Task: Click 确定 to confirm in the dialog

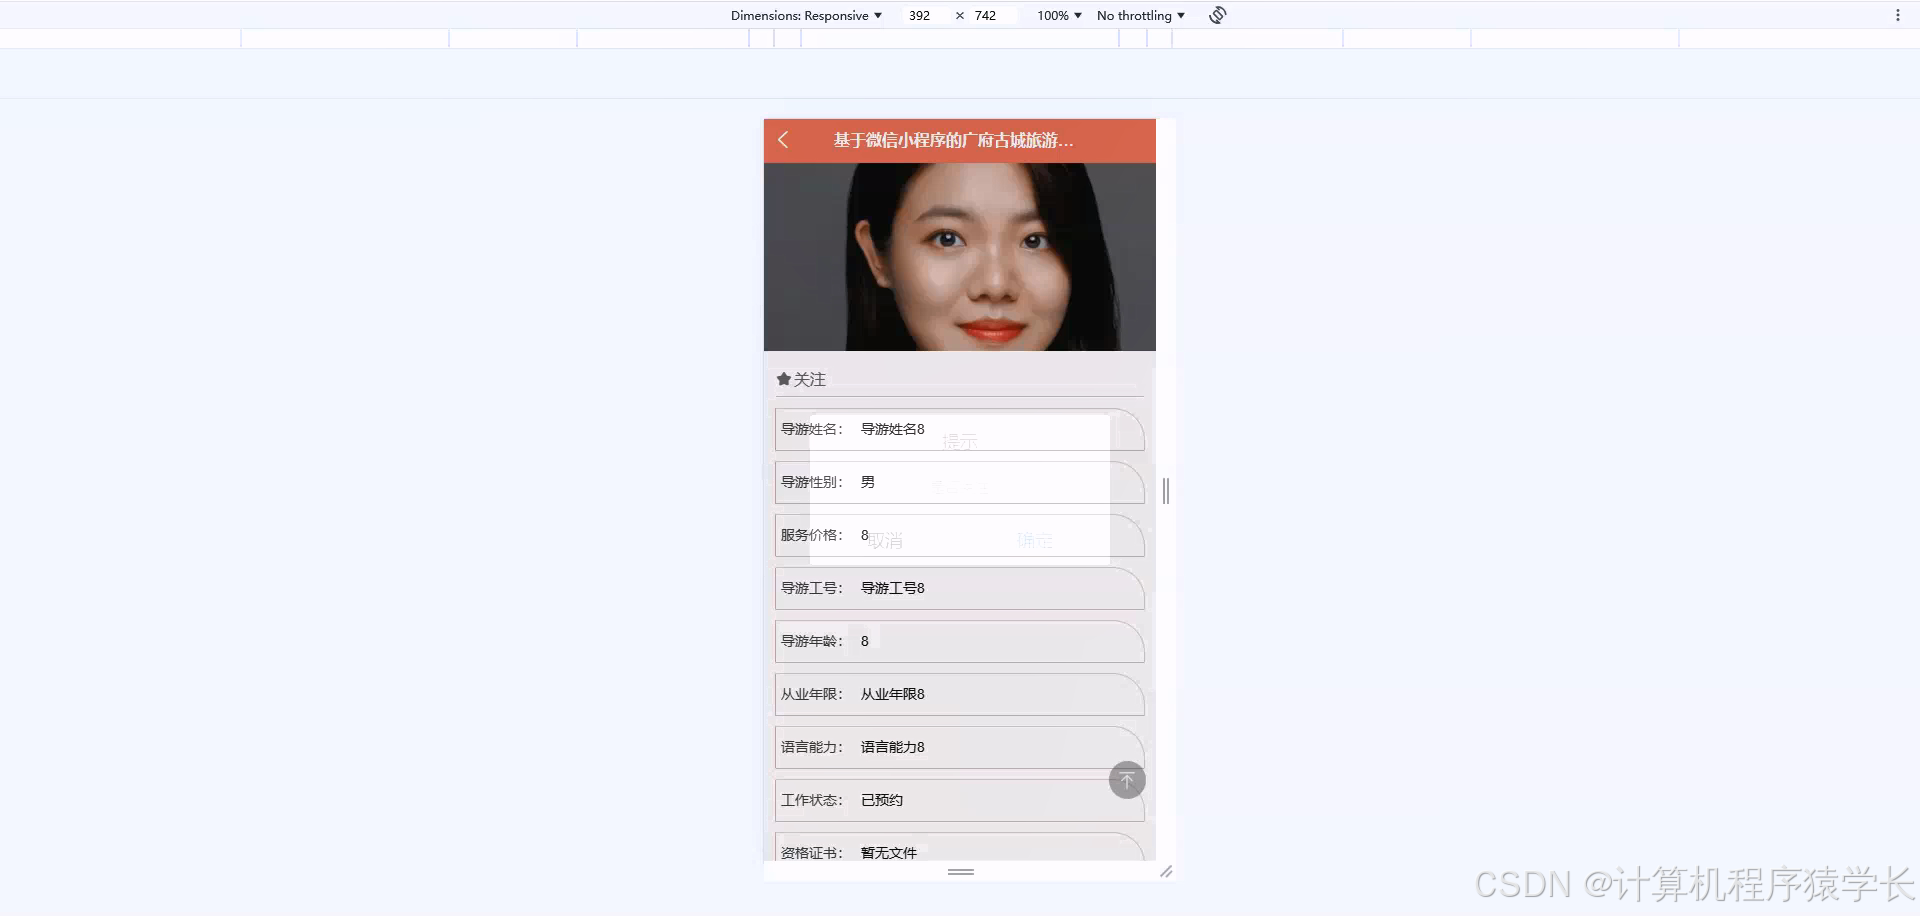Action: tap(1035, 538)
